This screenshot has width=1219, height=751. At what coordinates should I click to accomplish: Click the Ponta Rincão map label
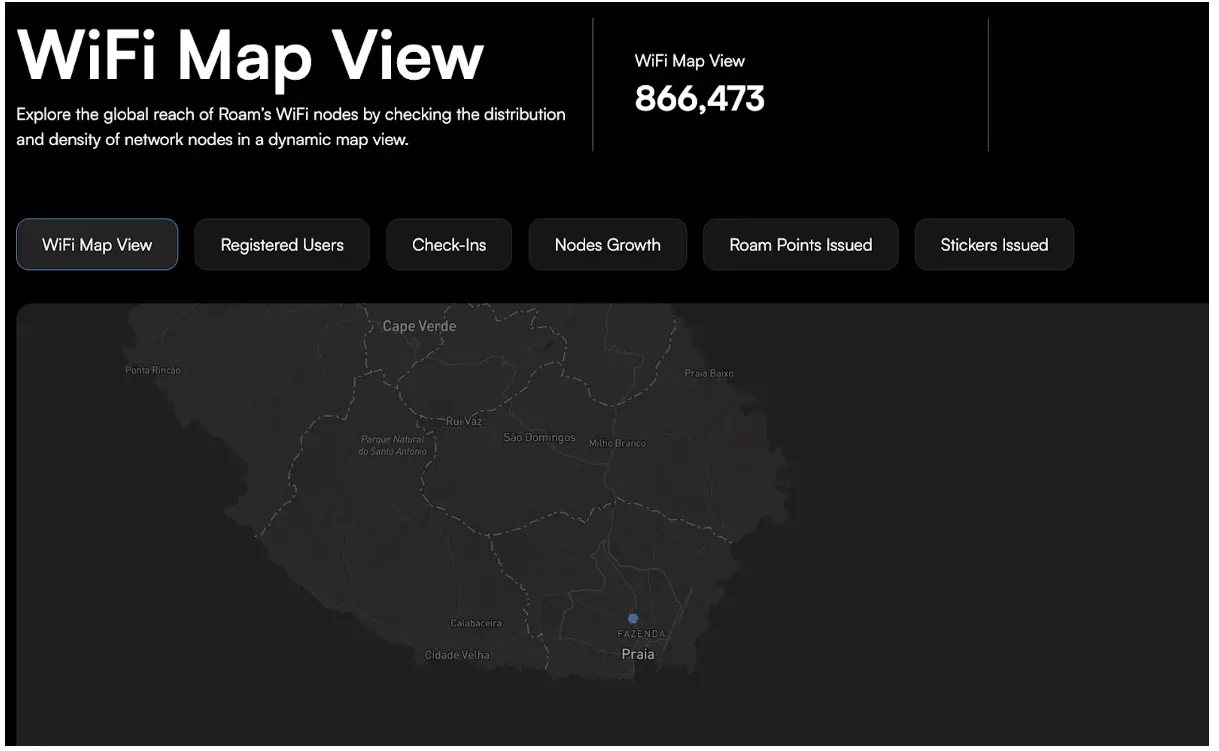click(x=153, y=370)
